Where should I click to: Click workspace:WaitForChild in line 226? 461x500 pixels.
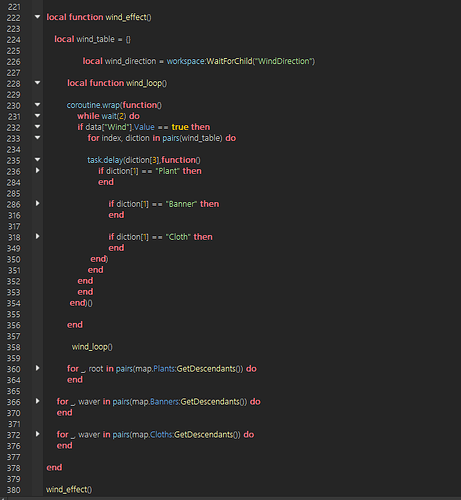(x=209, y=61)
